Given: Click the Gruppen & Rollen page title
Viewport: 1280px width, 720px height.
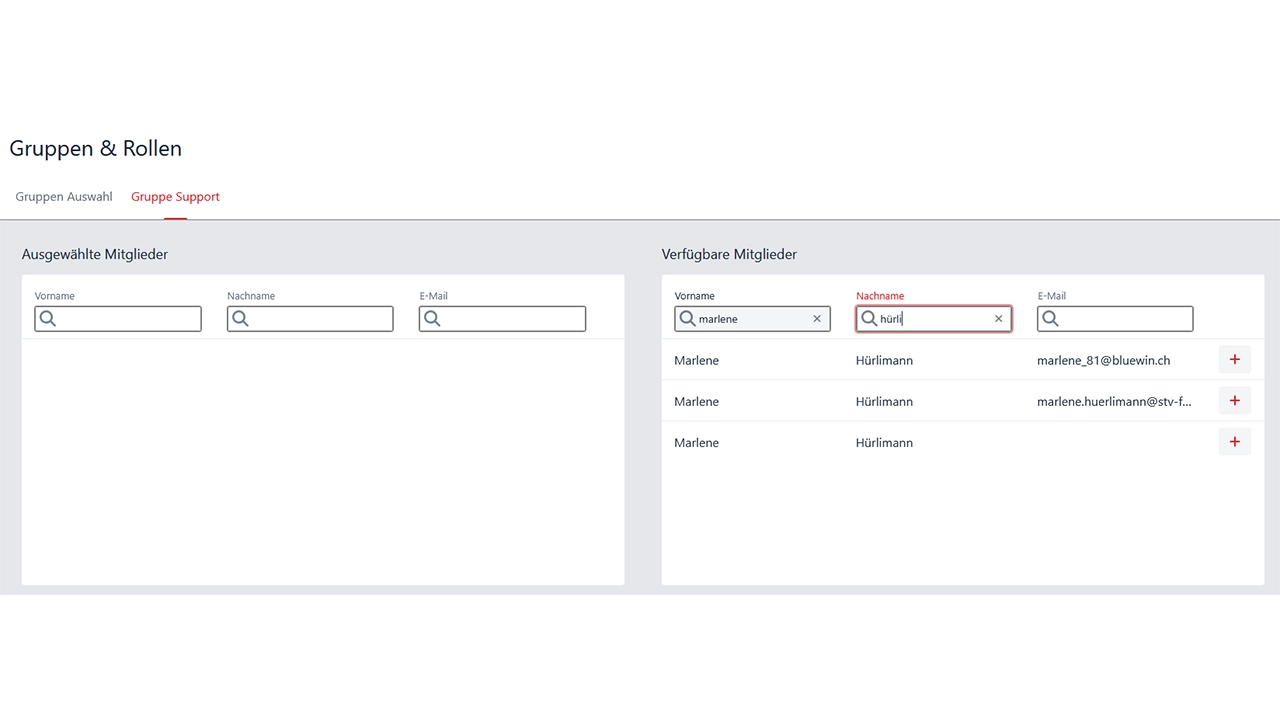Looking at the screenshot, I should click(96, 149).
